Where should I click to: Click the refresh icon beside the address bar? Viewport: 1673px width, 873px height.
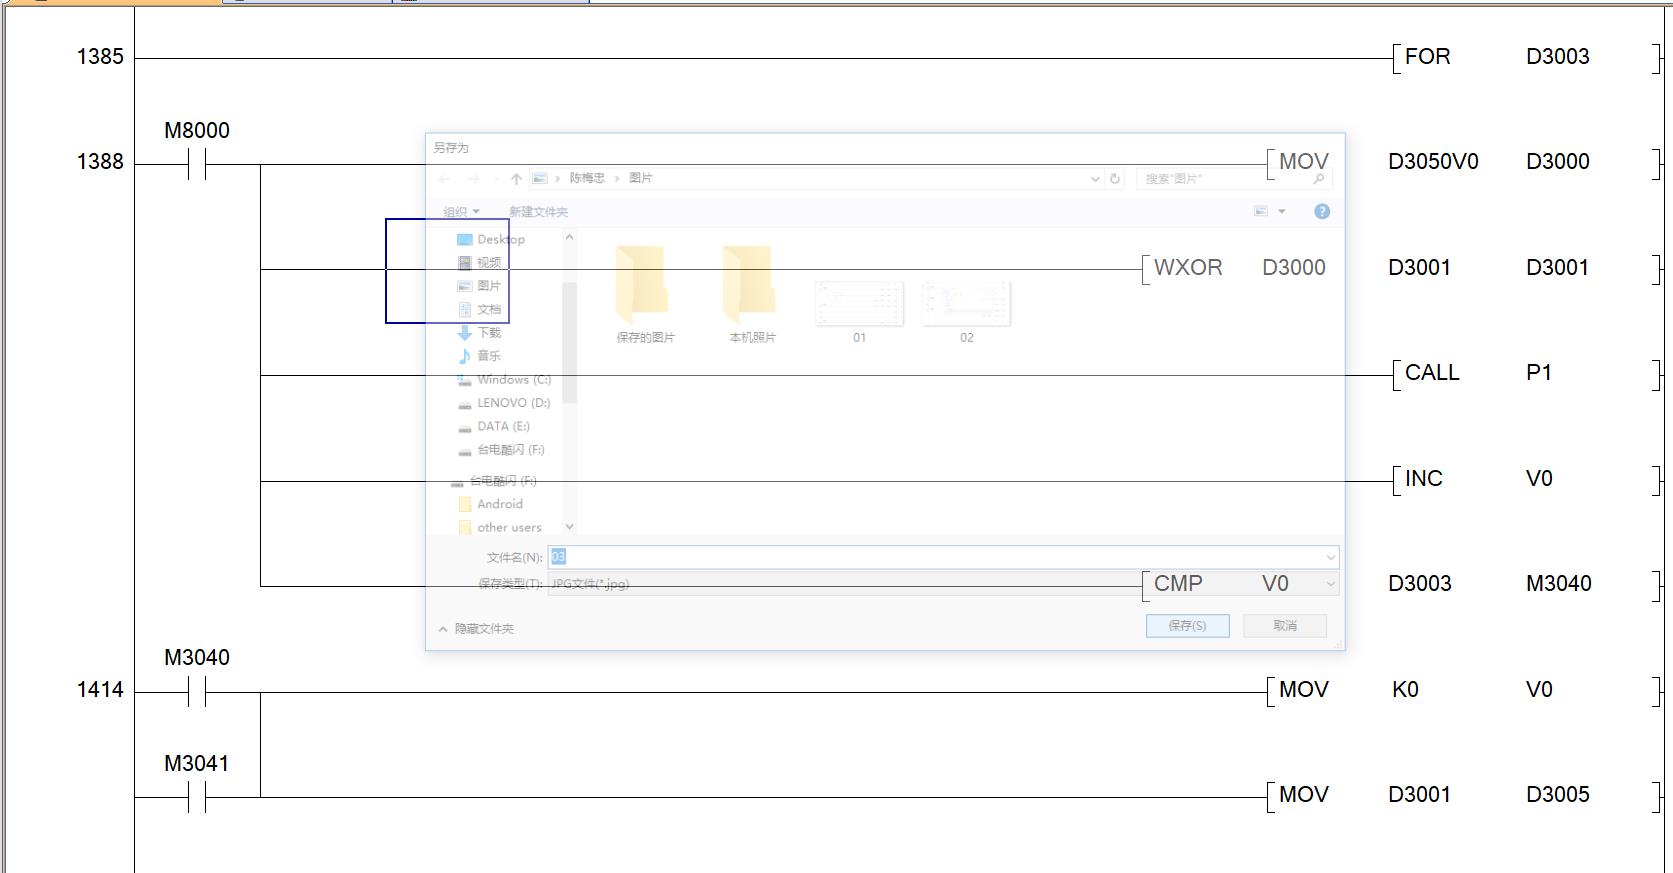coord(1115,179)
